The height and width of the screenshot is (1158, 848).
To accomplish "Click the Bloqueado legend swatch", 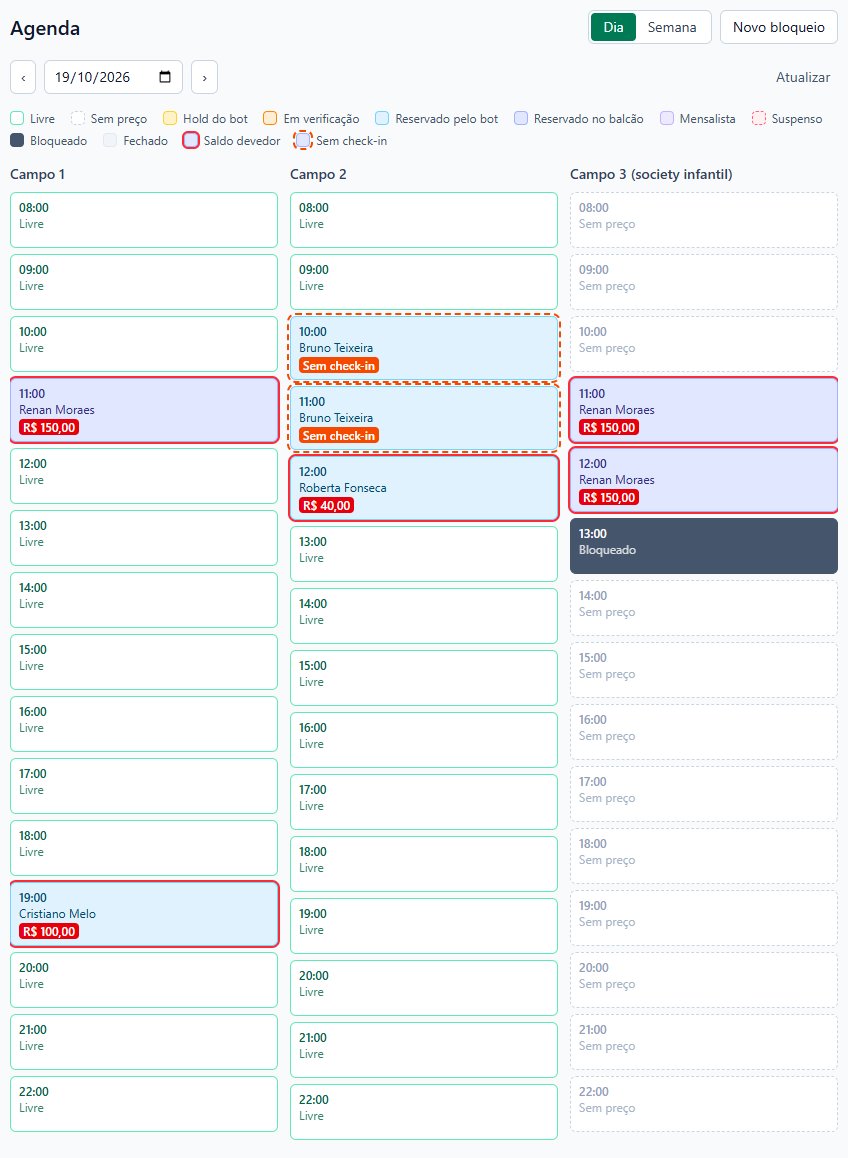I will [17, 140].
